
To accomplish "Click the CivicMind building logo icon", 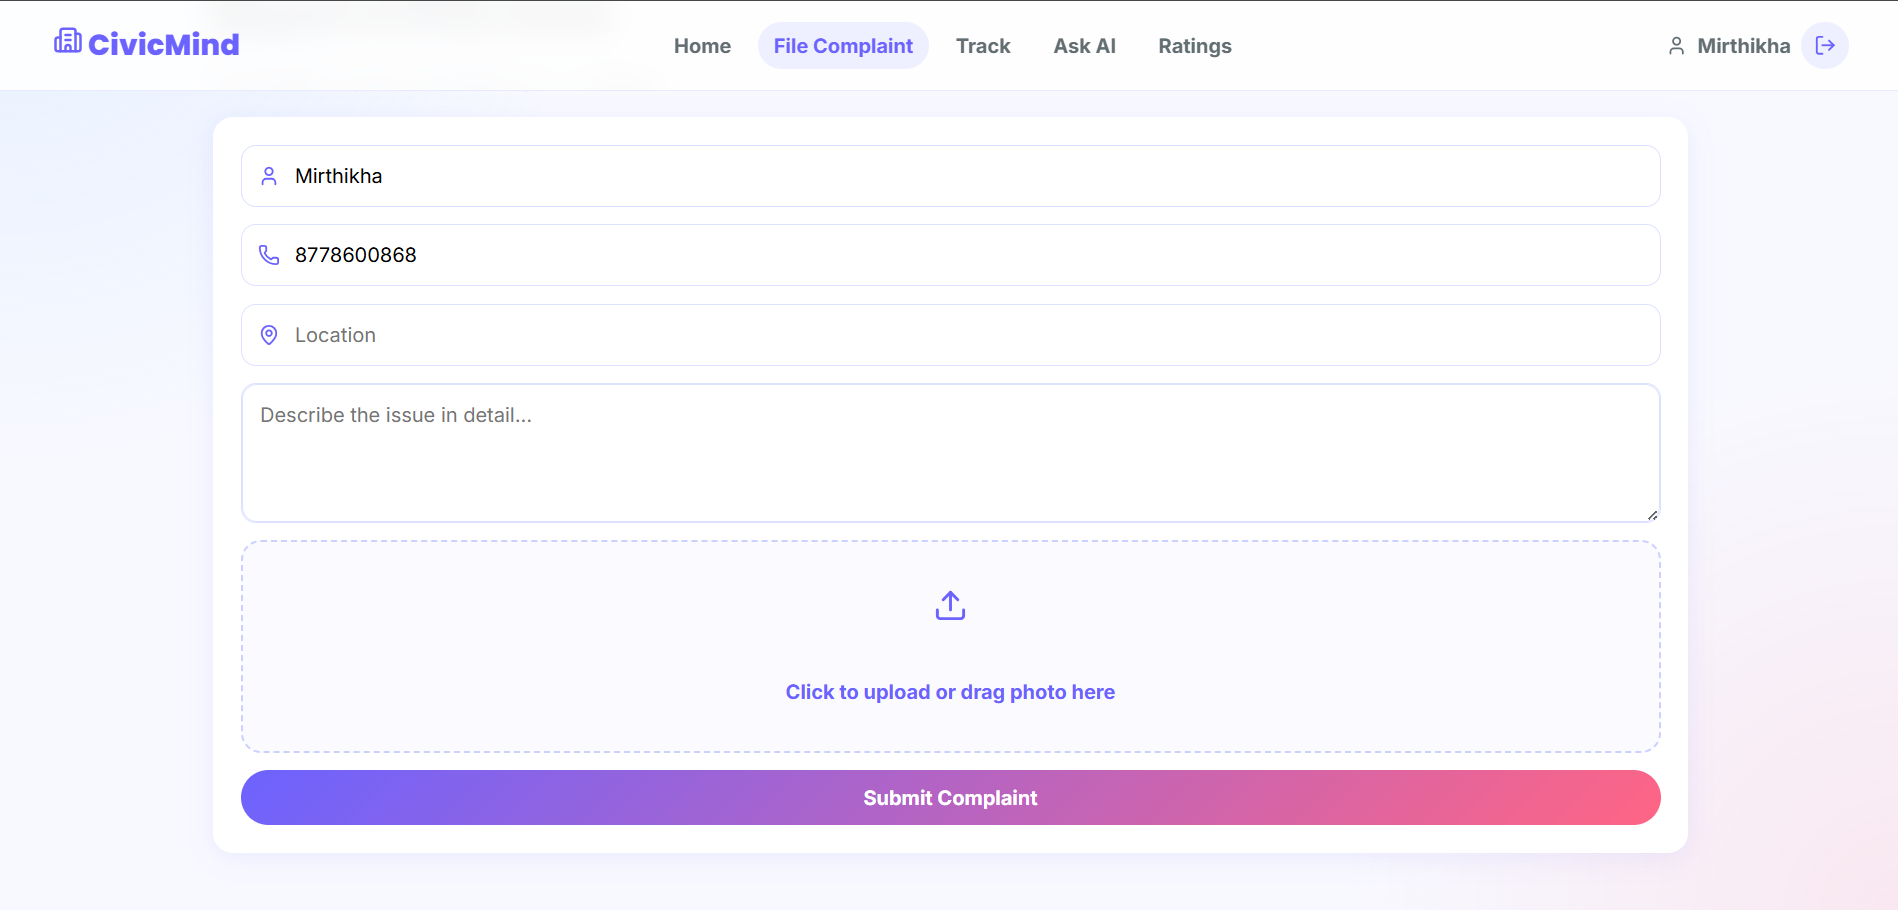I will pyautogui.click(x=68, y=41).
